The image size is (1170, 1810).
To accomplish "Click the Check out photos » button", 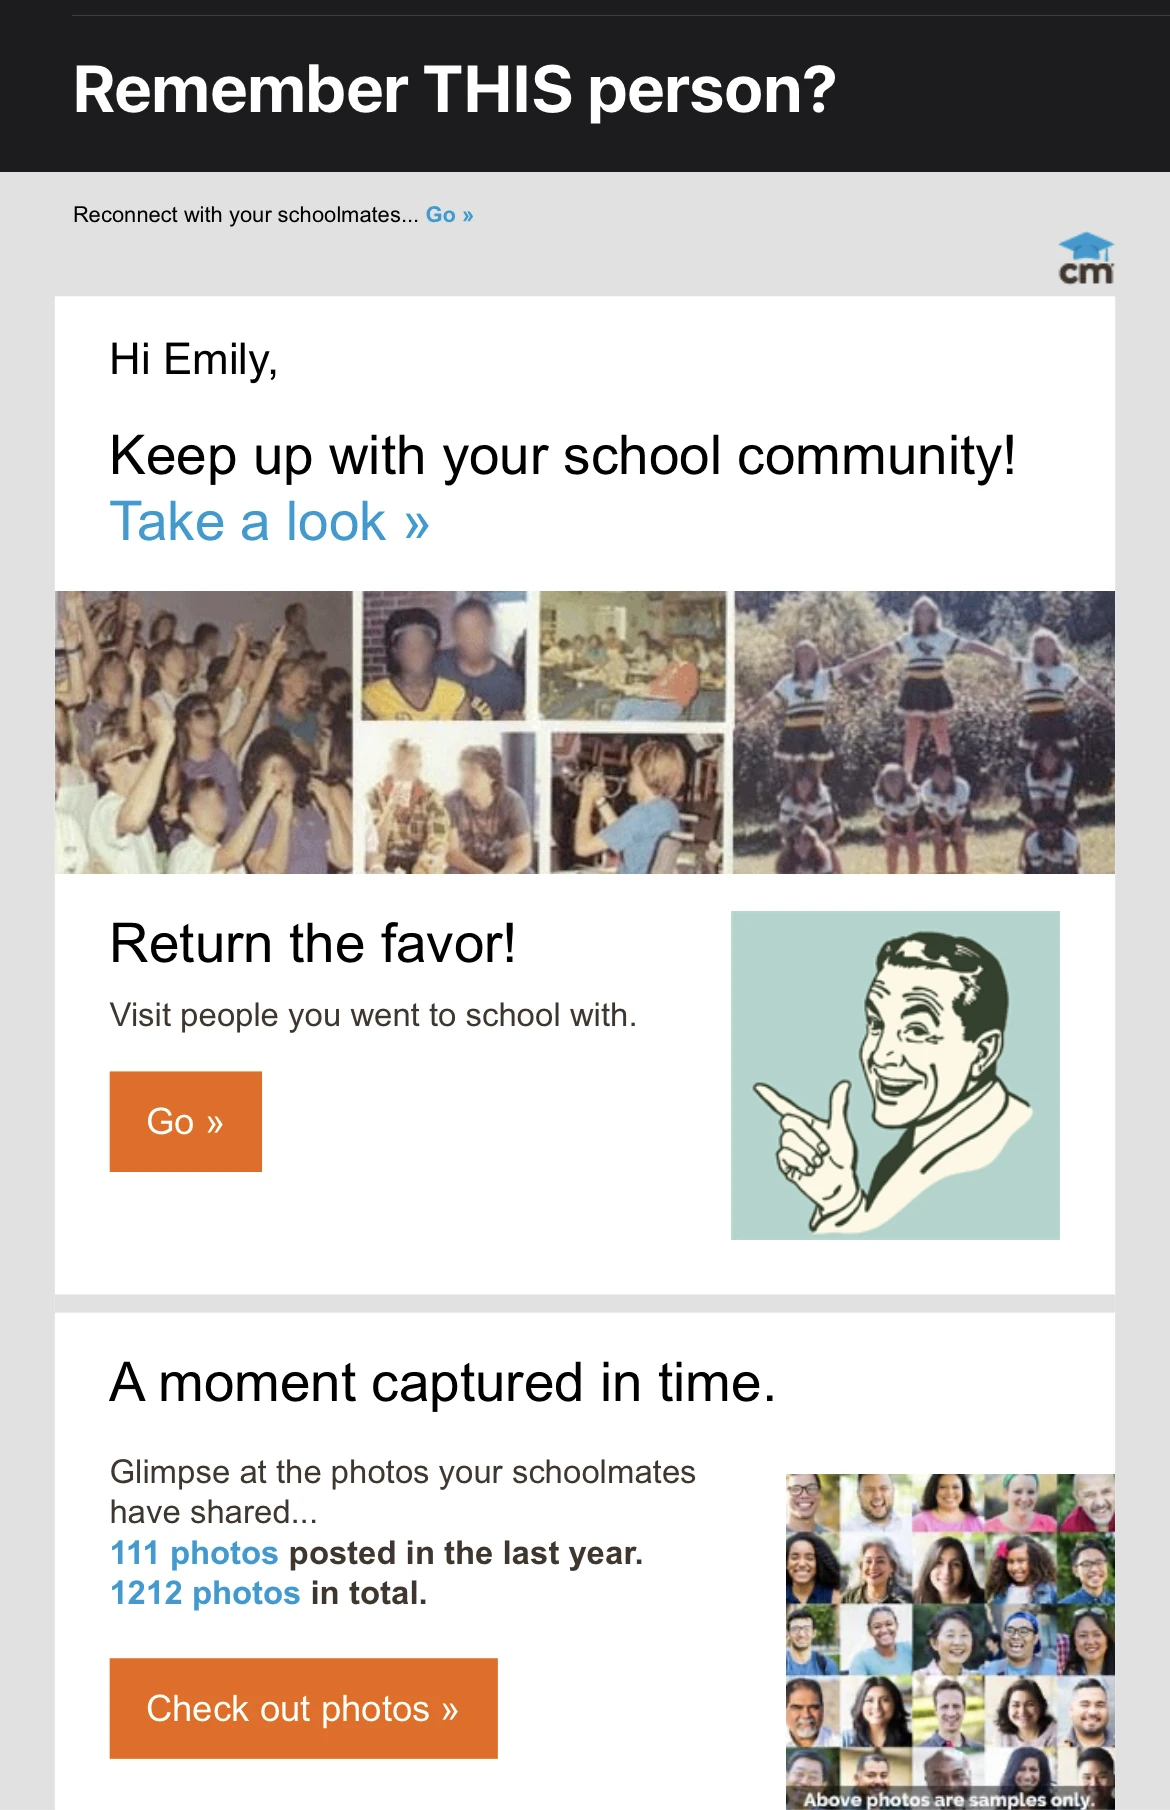I will (303, 1708).
